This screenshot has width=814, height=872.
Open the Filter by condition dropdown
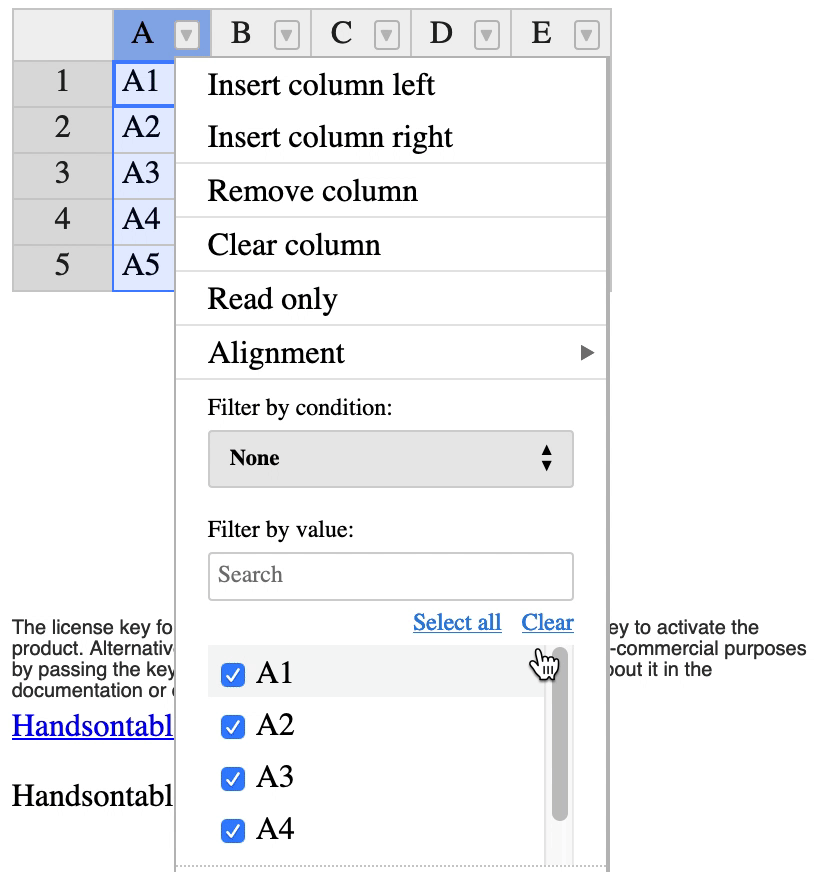coord(390,458)
